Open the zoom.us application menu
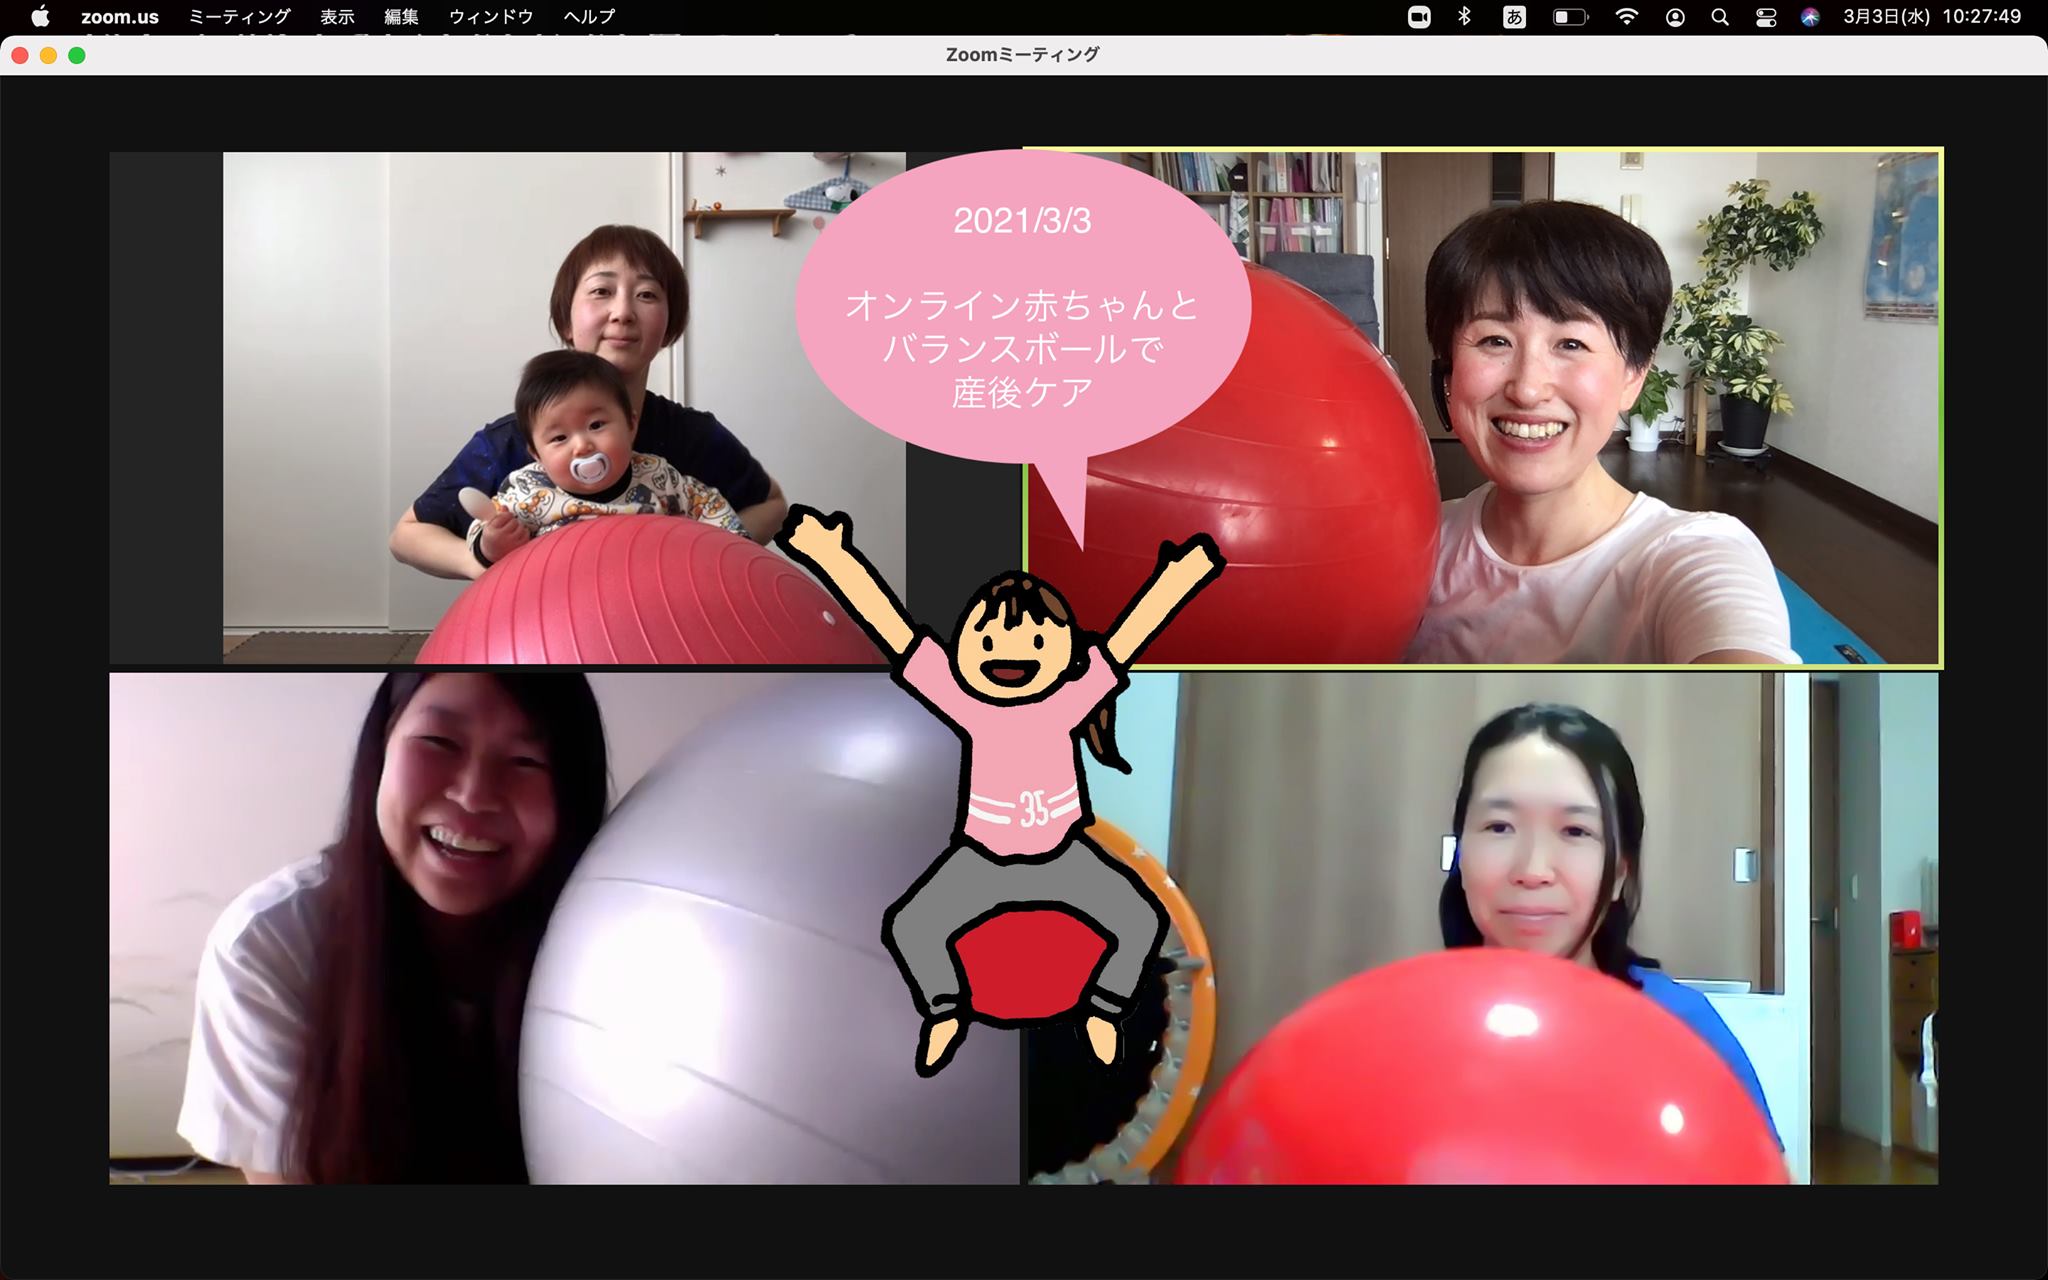This screenshot has height=1280, width=2048. click(x=120, y=17)
